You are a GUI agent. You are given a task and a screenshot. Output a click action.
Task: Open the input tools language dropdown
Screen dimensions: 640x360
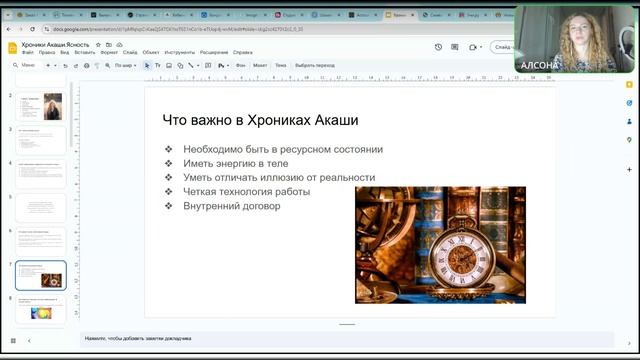pos(223,65)
